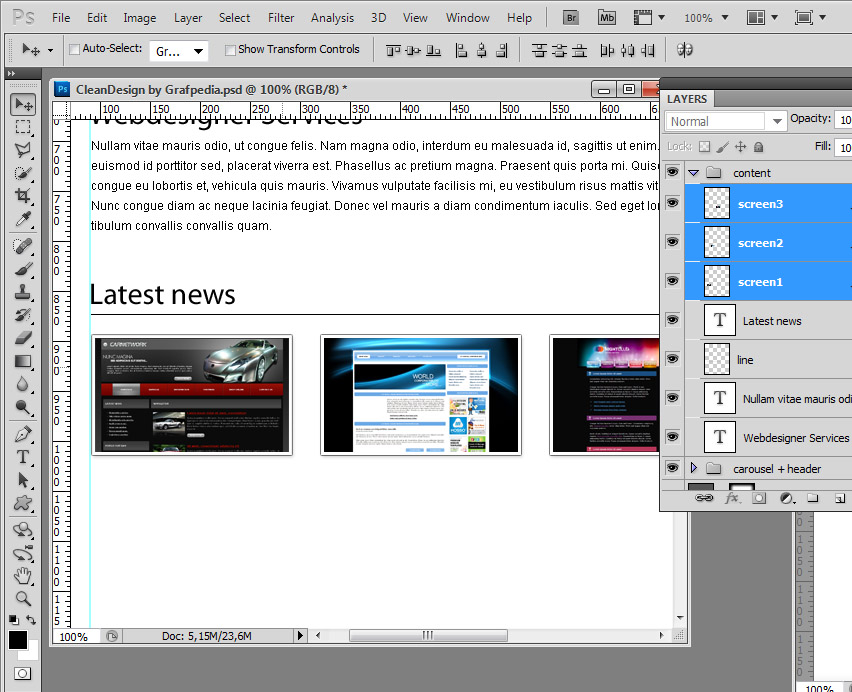
Task: Swap foreground and background colors icon
Action: click(32, 620)
